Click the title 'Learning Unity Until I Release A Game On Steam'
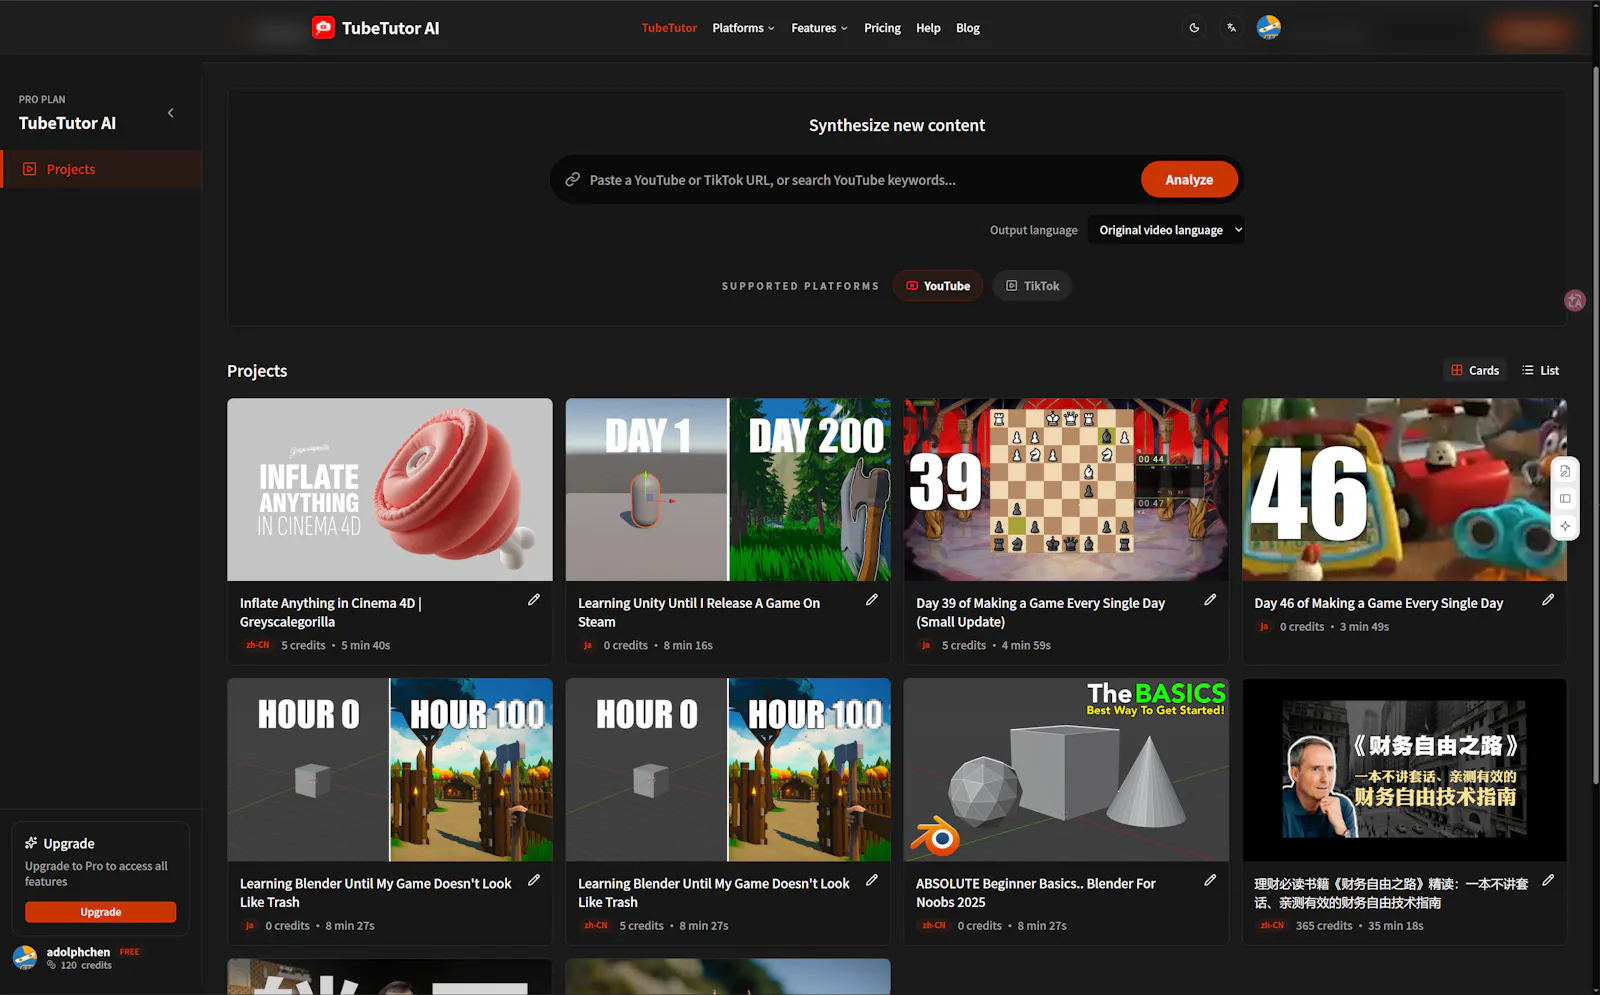The image size is (1600, 995). (x=699, y=612)
